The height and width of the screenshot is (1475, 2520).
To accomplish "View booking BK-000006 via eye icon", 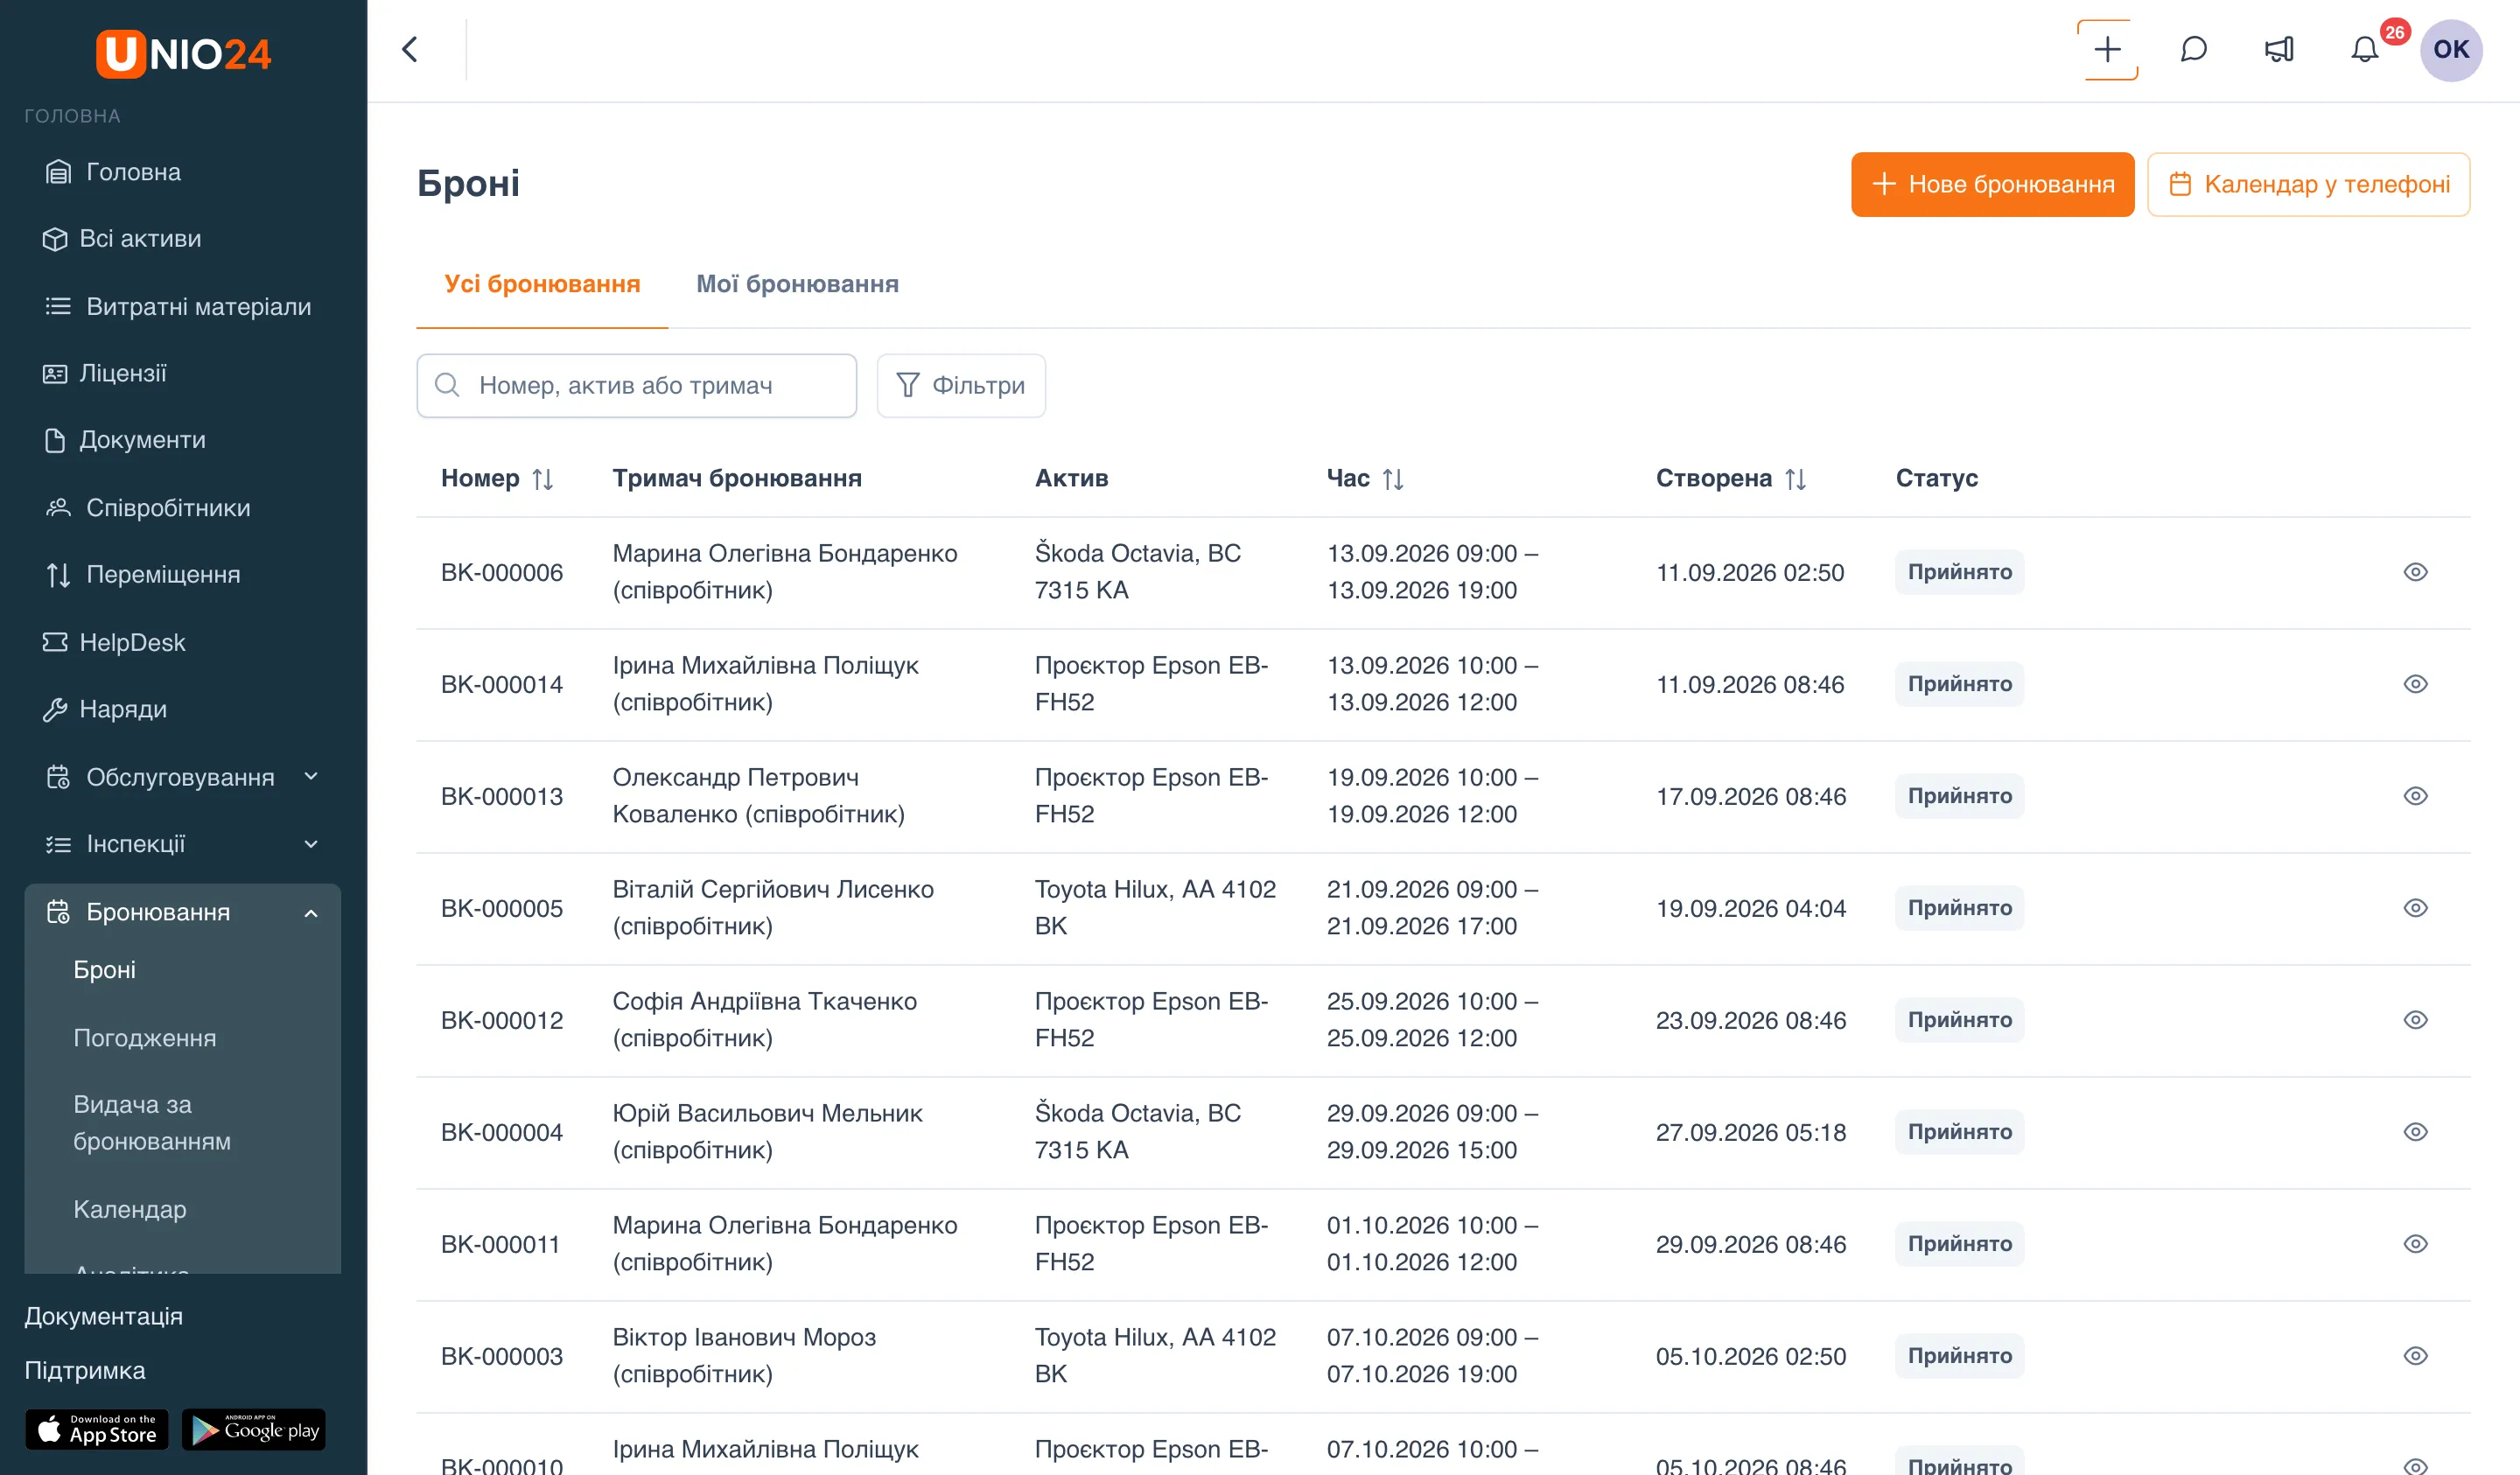I will point(2415,572).
